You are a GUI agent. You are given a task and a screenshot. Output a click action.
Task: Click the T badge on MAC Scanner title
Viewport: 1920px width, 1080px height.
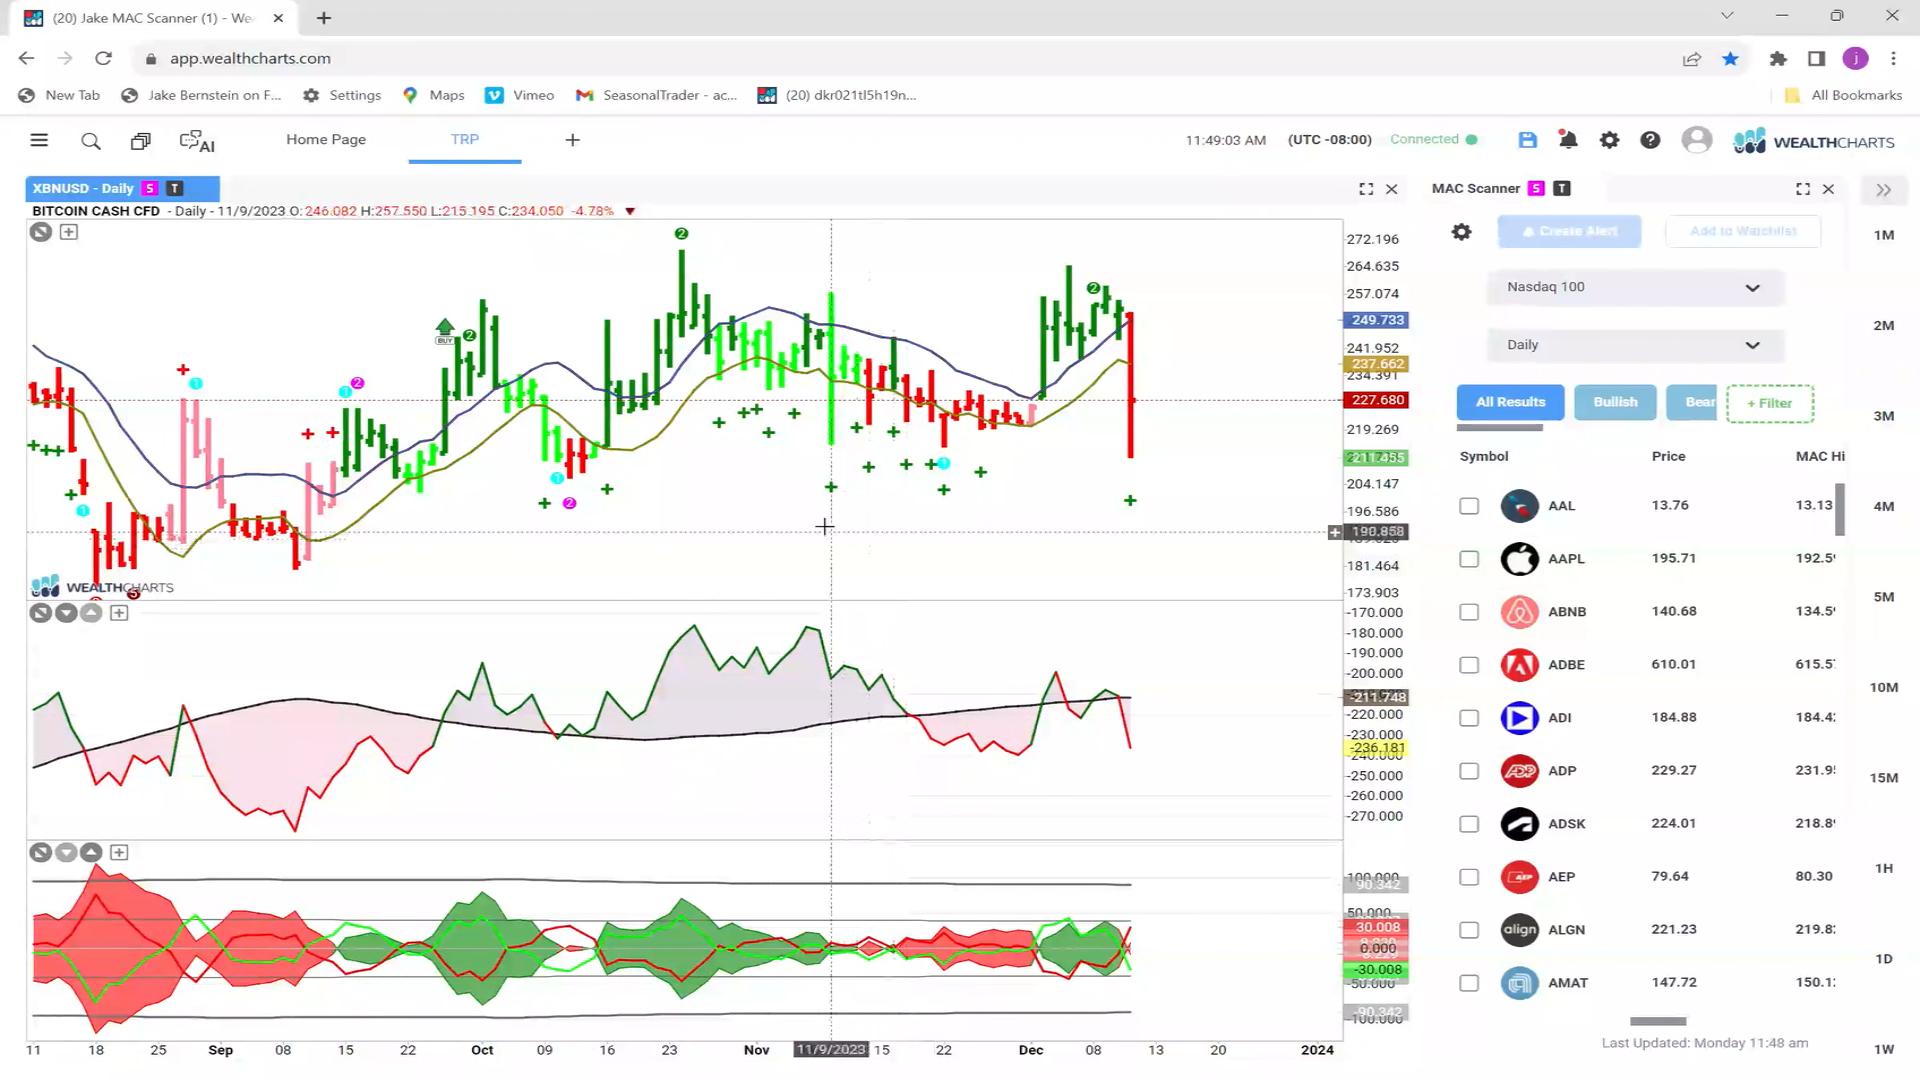(x=1562, y=188)
